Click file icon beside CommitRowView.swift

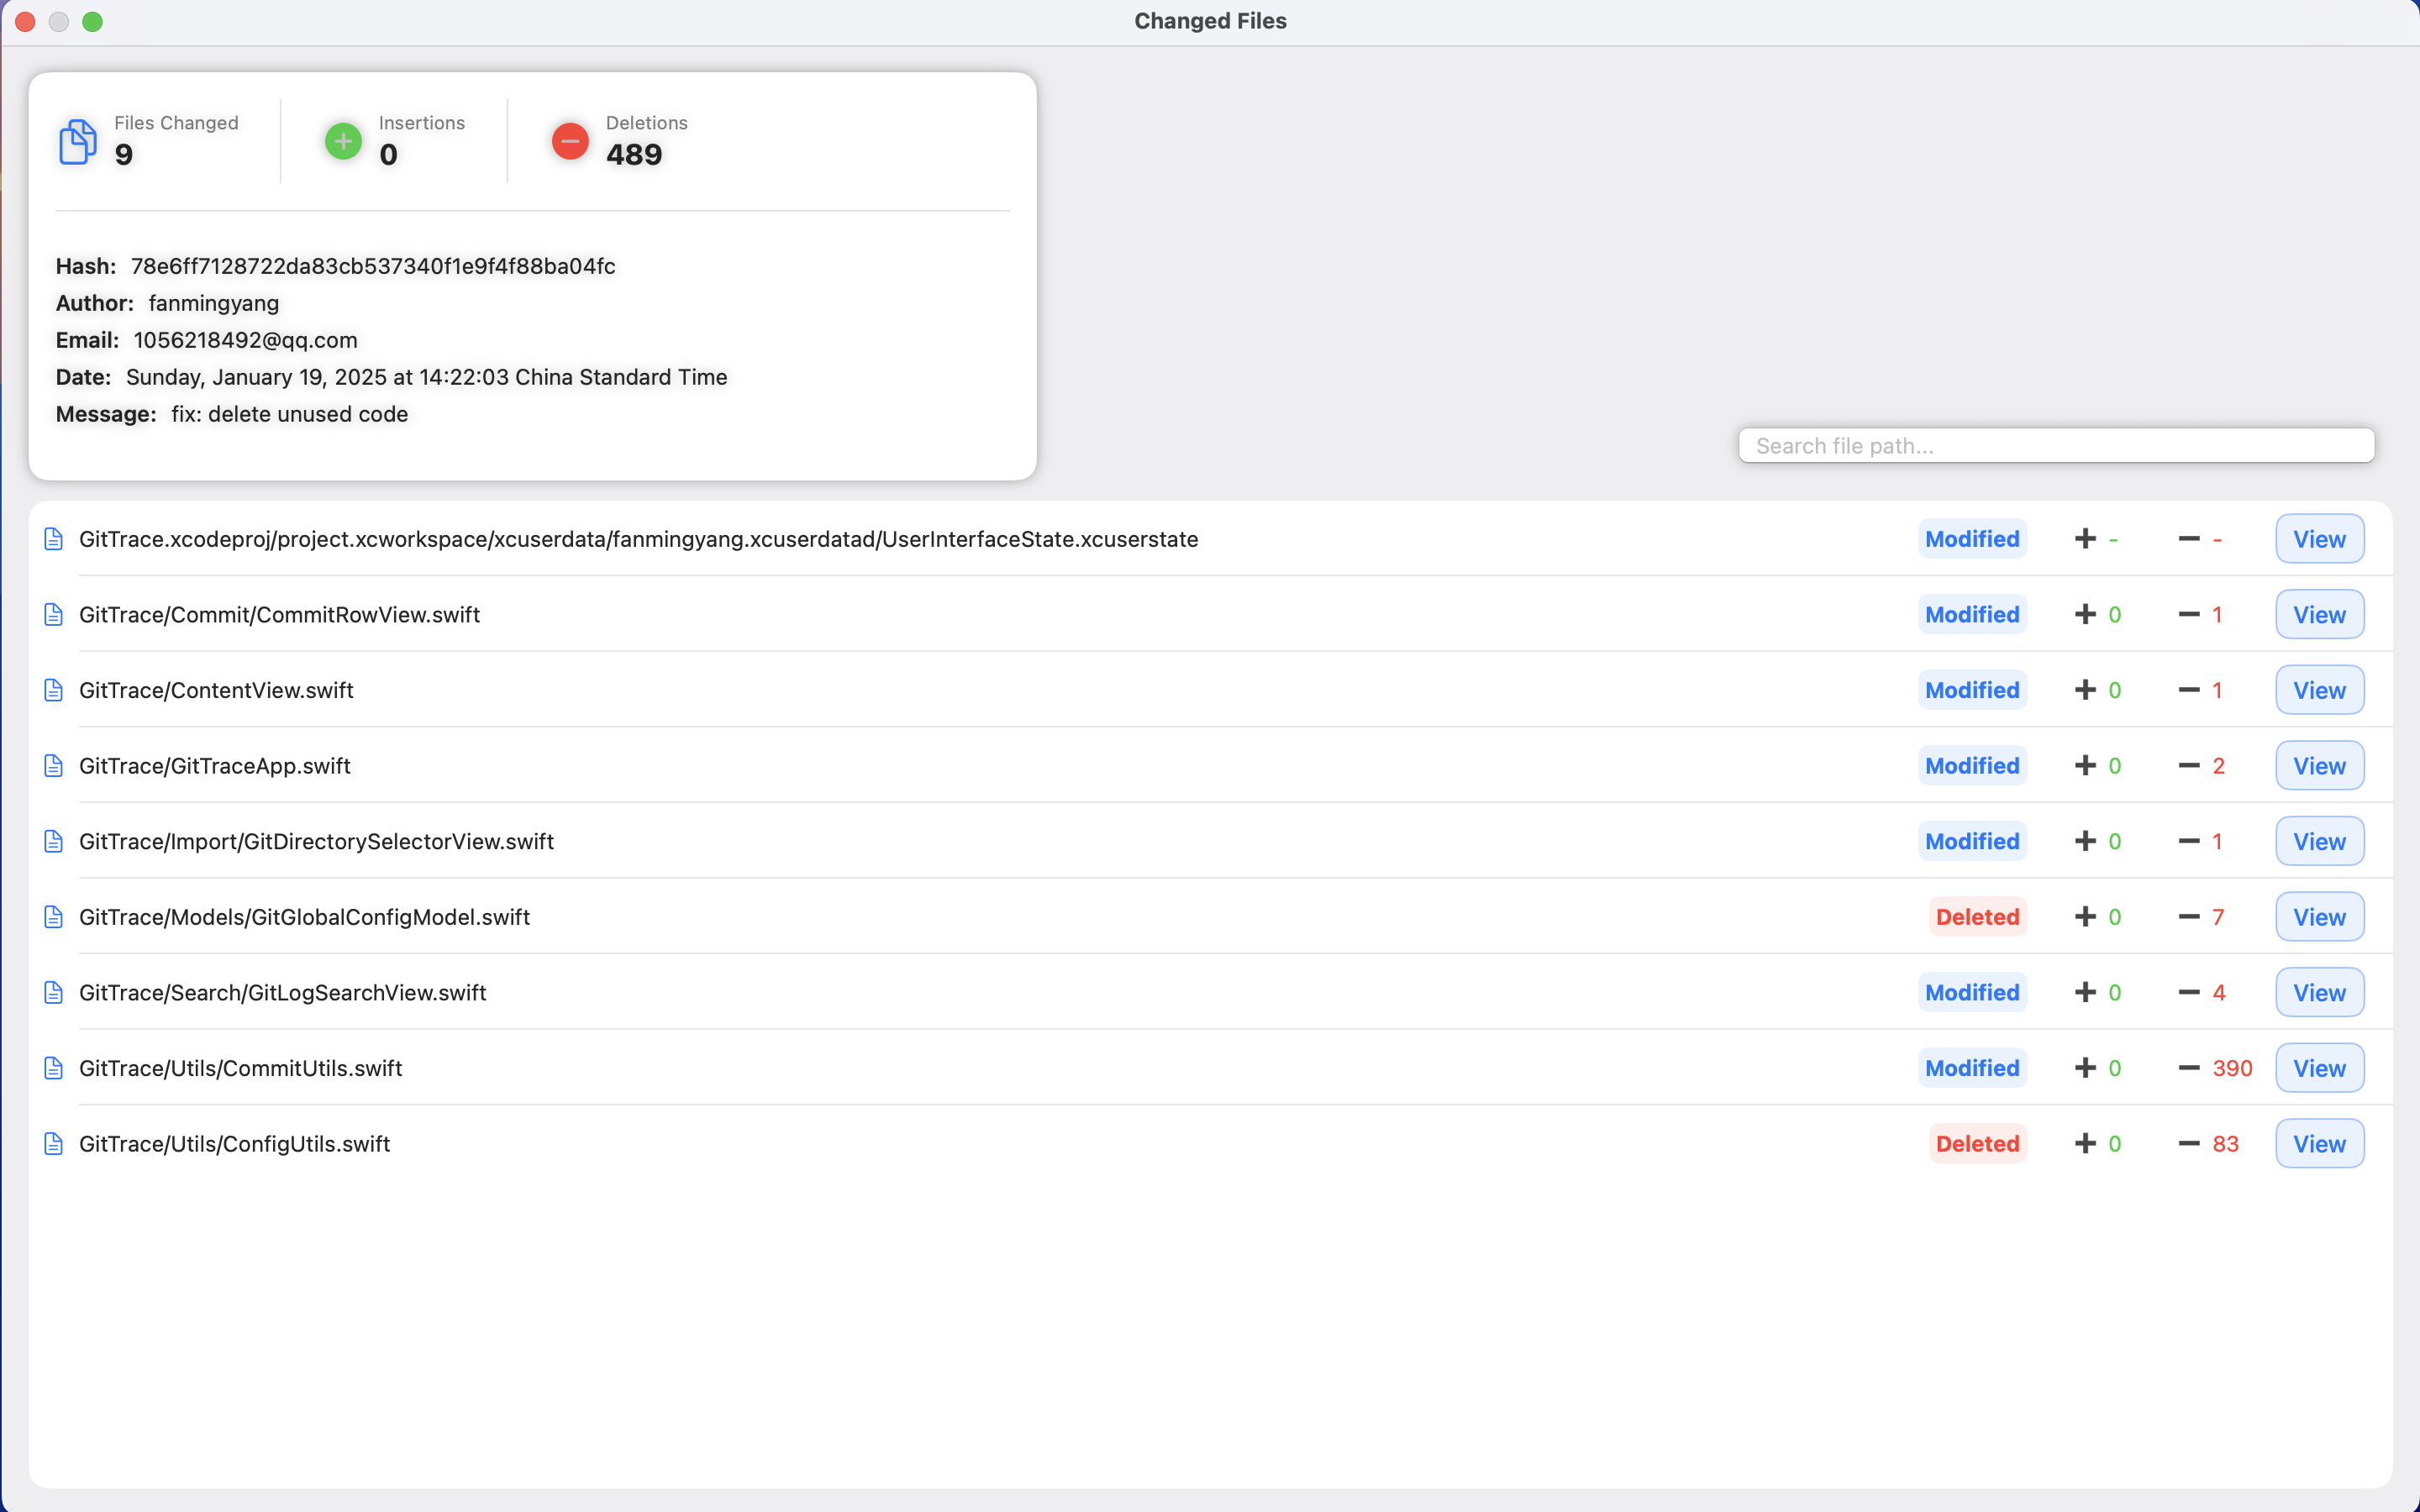[x=54, y=614]
